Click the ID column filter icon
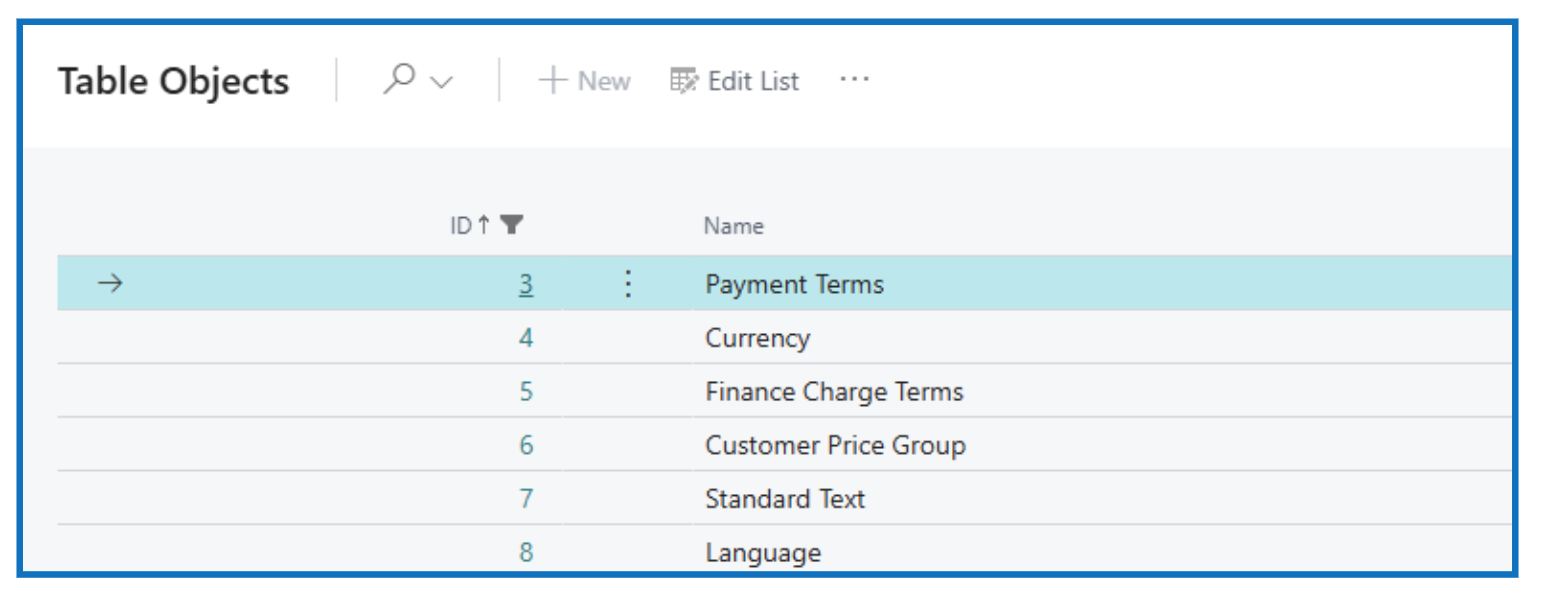This screenshot has width=1542, height=594. [x=511, y=226]
